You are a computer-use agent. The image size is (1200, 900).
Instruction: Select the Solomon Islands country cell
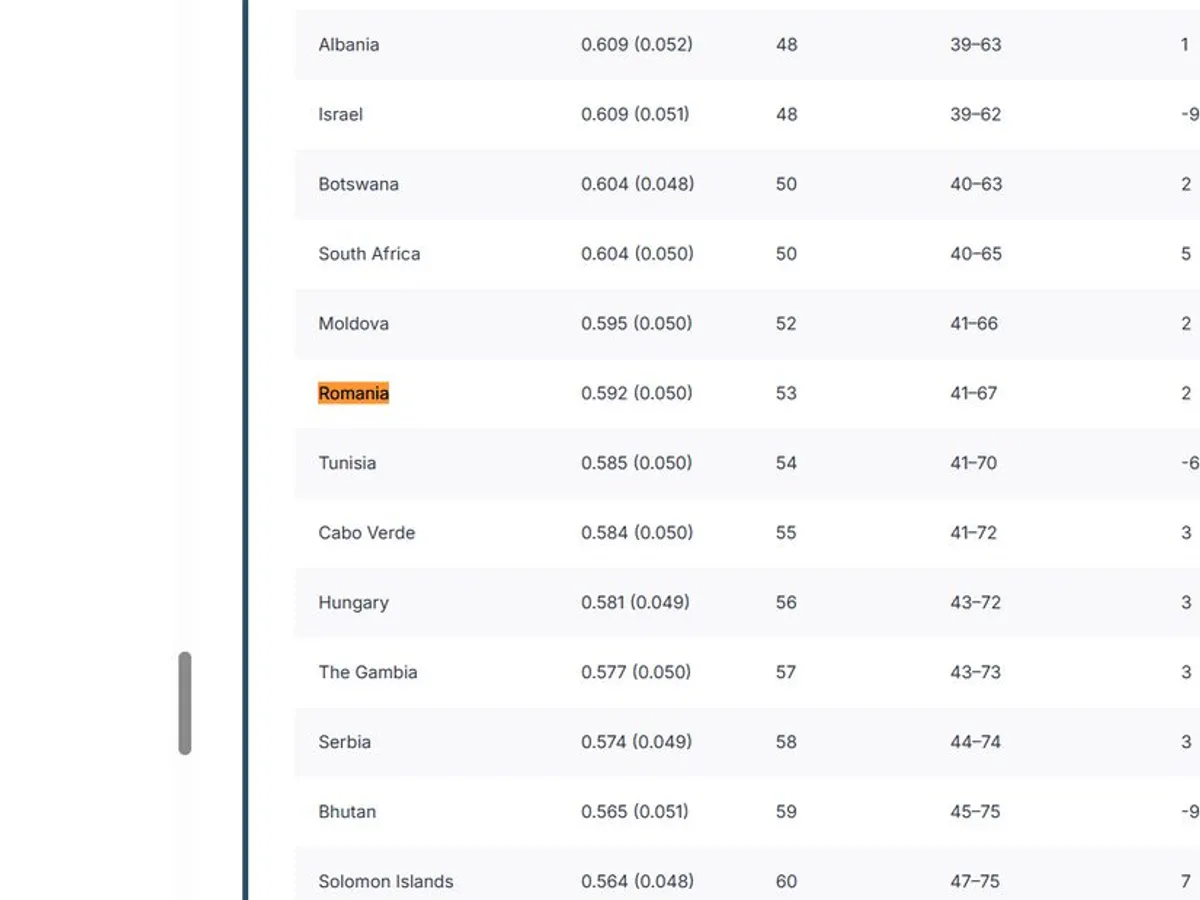point(385,882)
